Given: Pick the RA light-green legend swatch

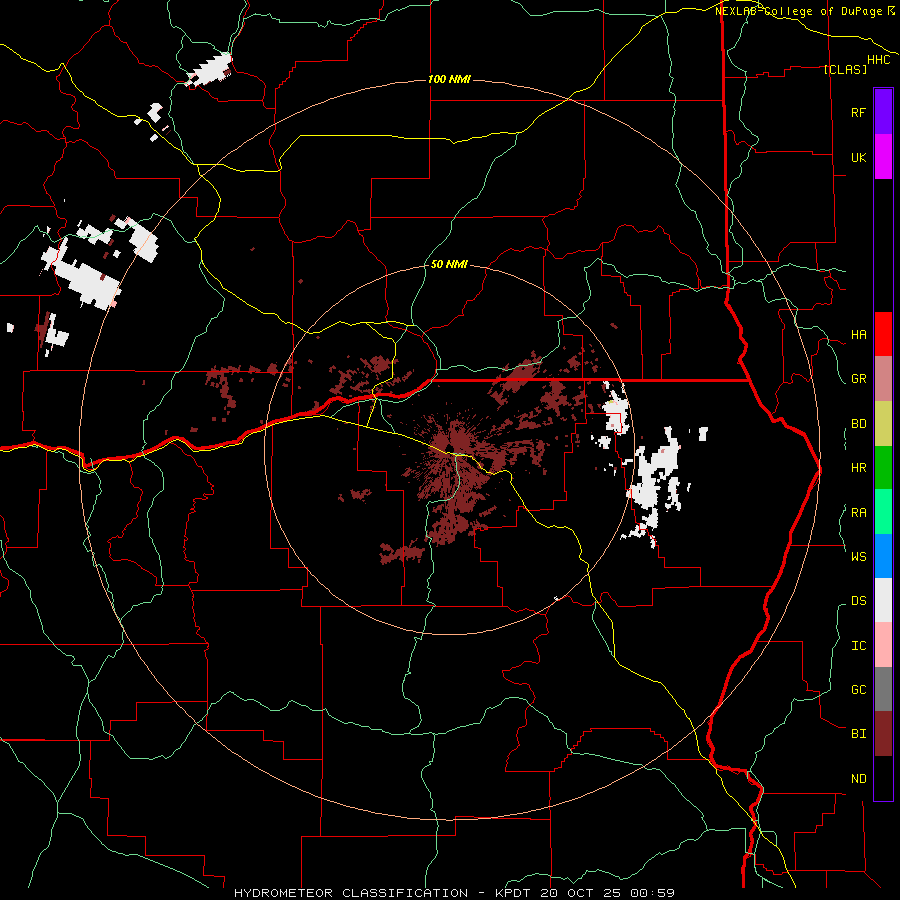Looking at the screenshot, I should pyautogui.click(x=883, y=512).
